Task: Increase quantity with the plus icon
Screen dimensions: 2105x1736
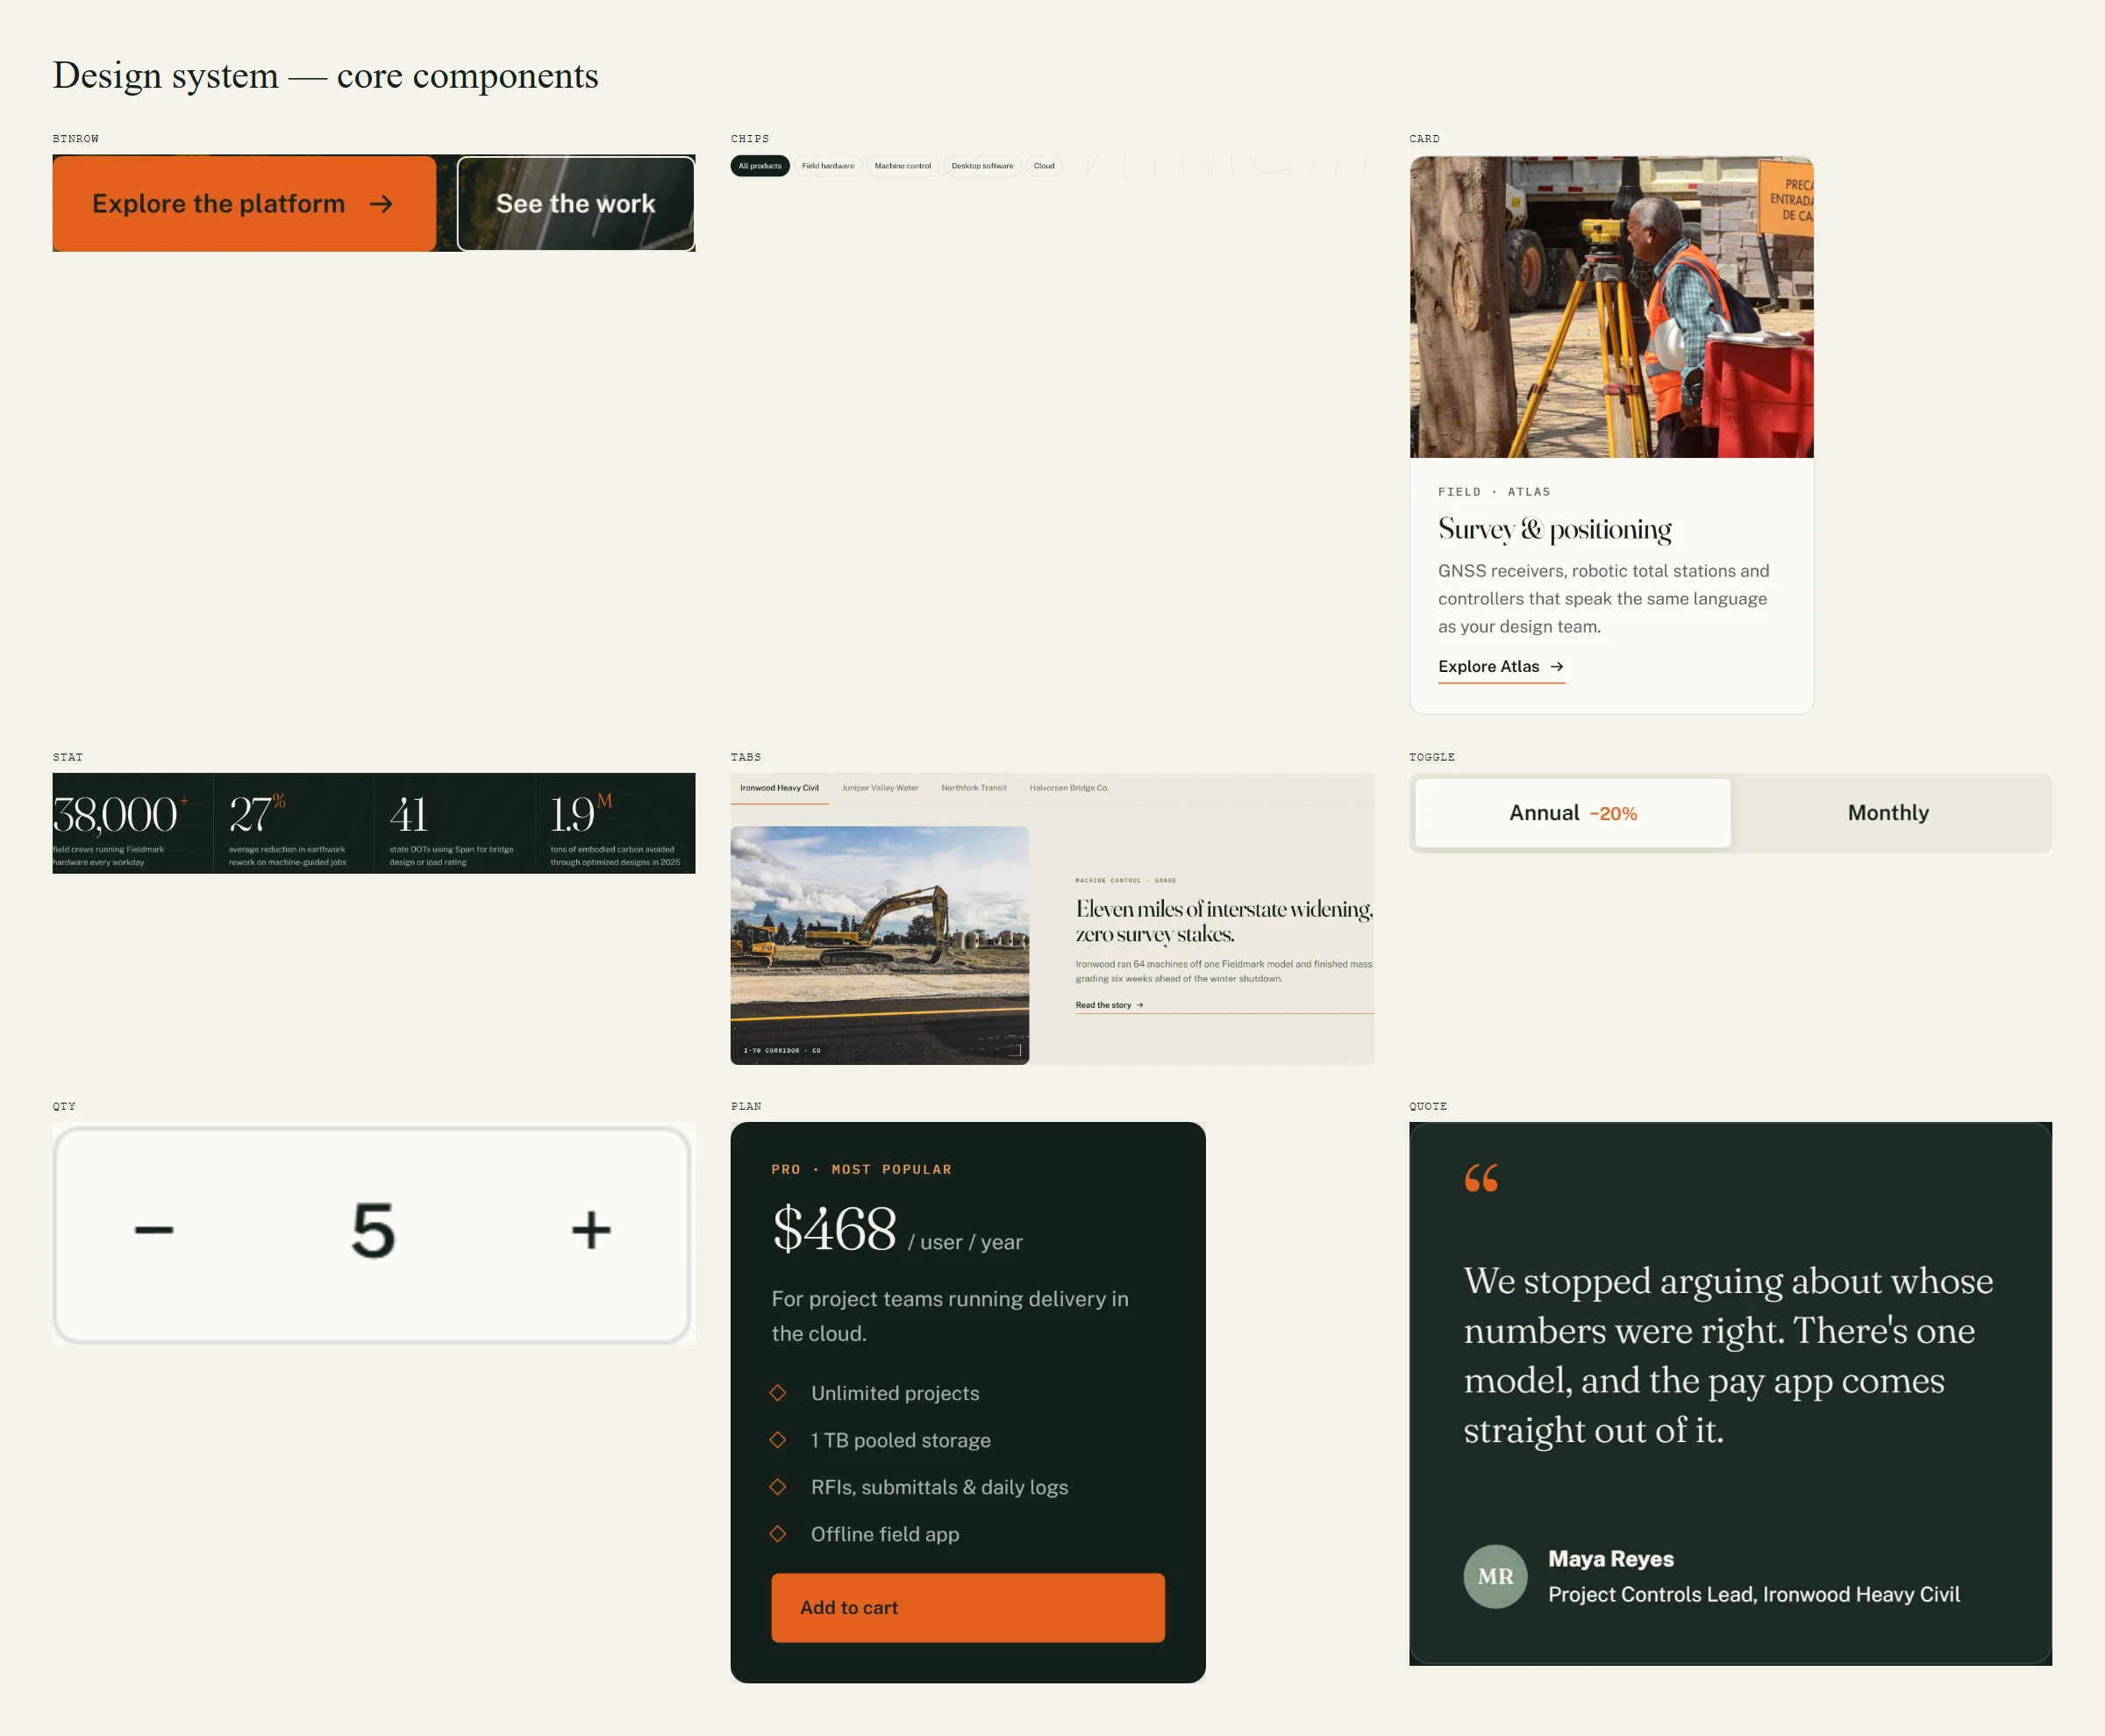Action: [591, 1230]
